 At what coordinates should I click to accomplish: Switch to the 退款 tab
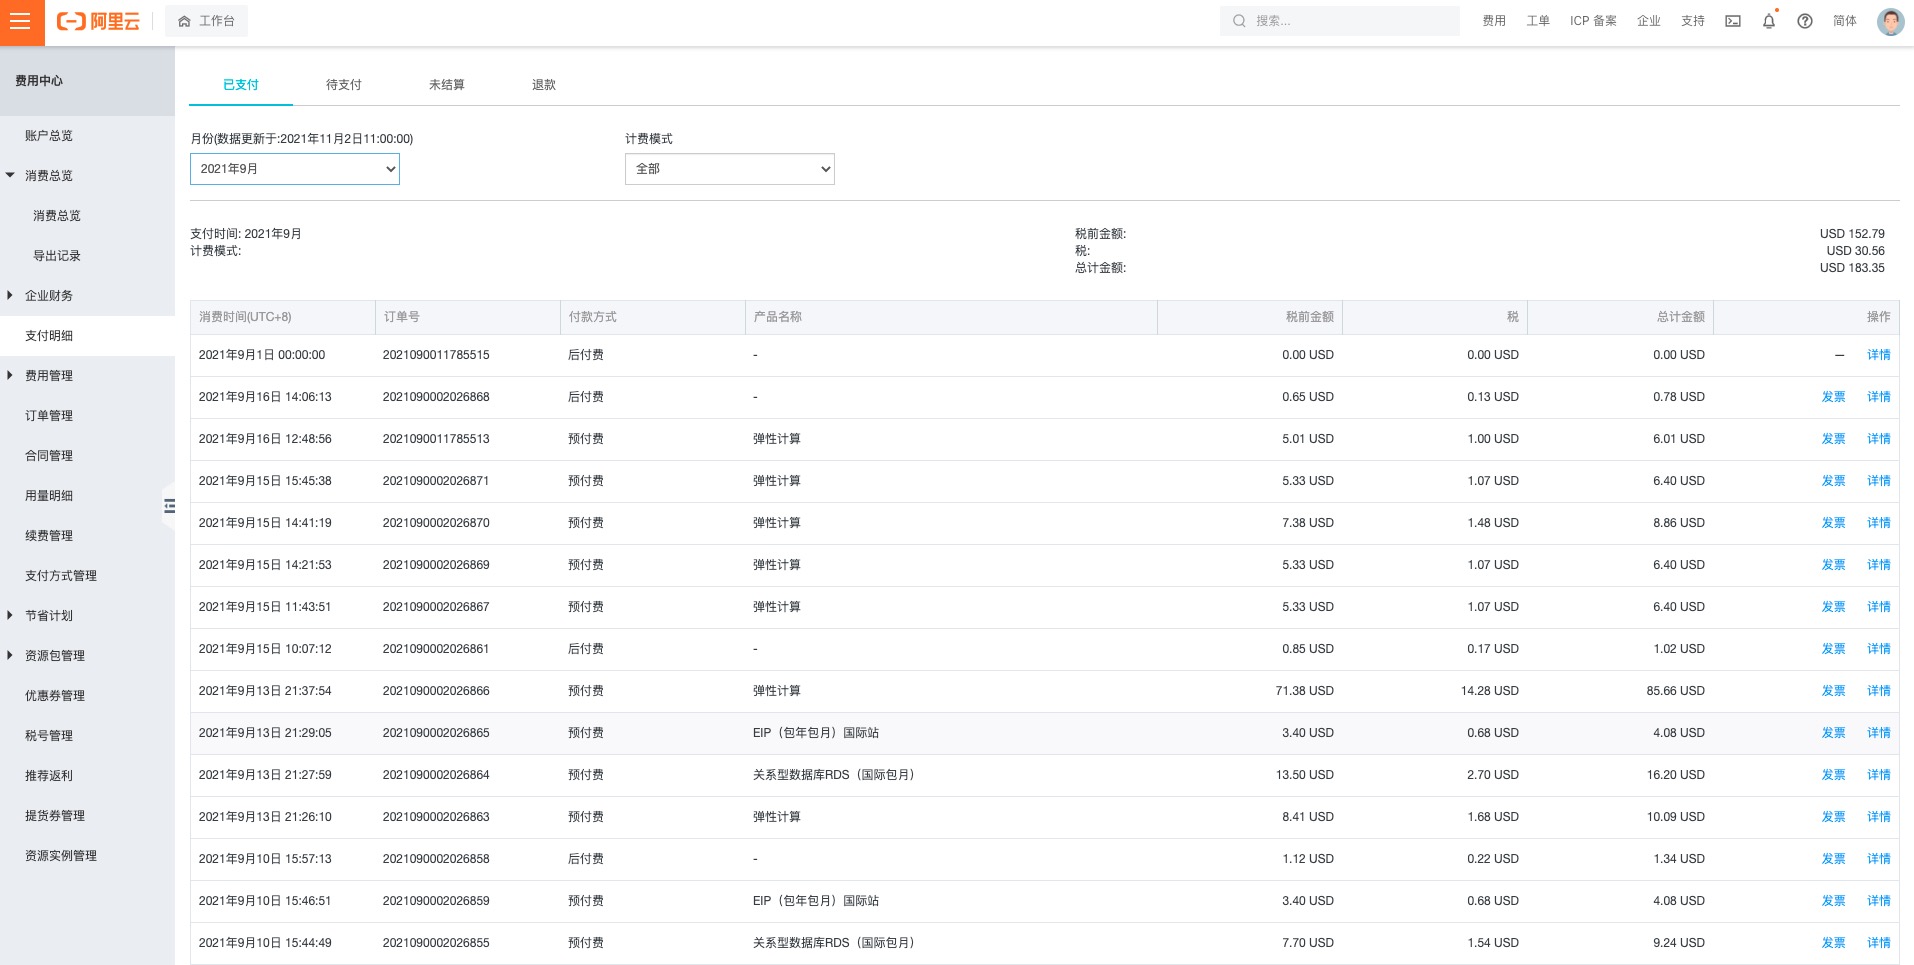click(544, 85)
